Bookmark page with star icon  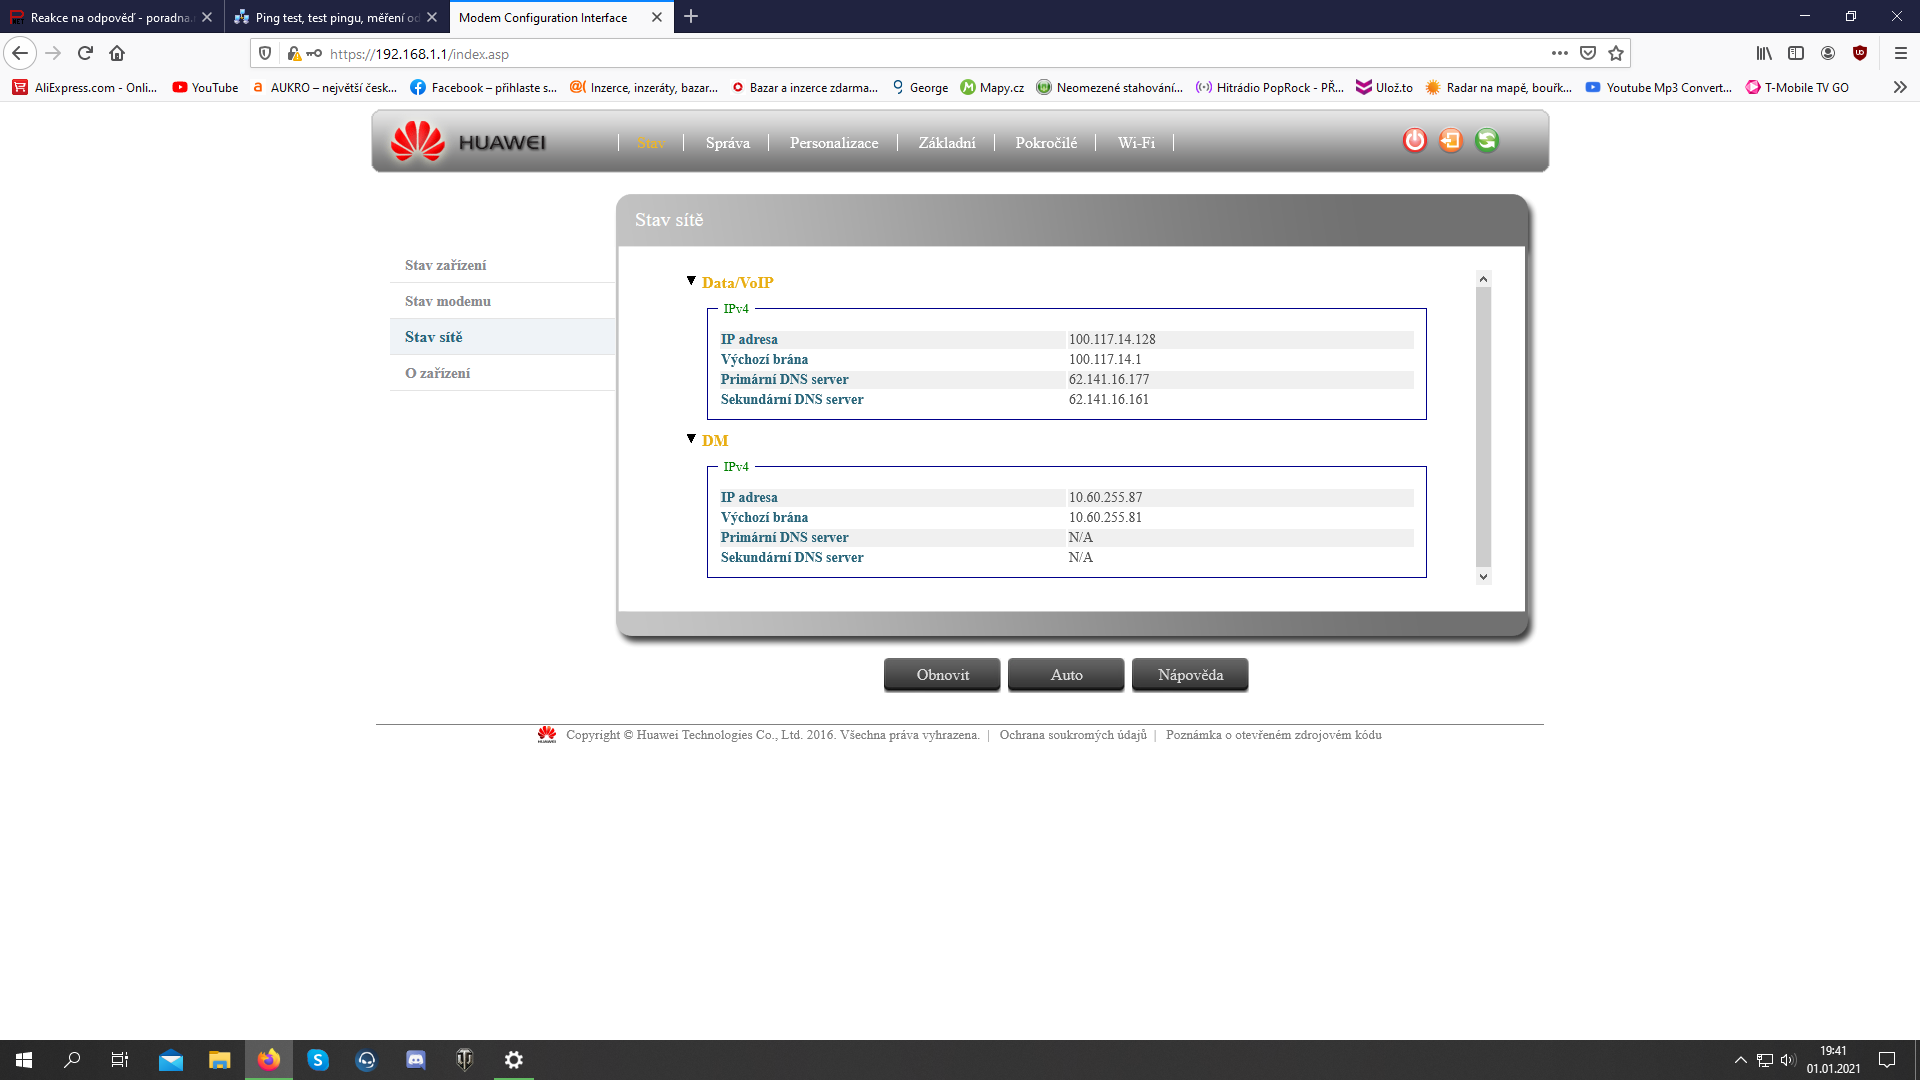(1616, 54)
